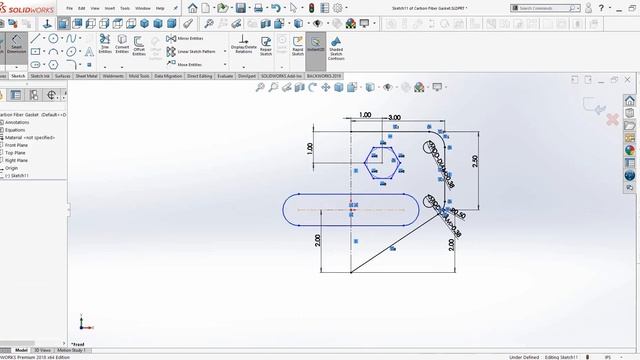Click the Save icon in title bar
The width and height of the screenshot is (640, 360).
240,8
